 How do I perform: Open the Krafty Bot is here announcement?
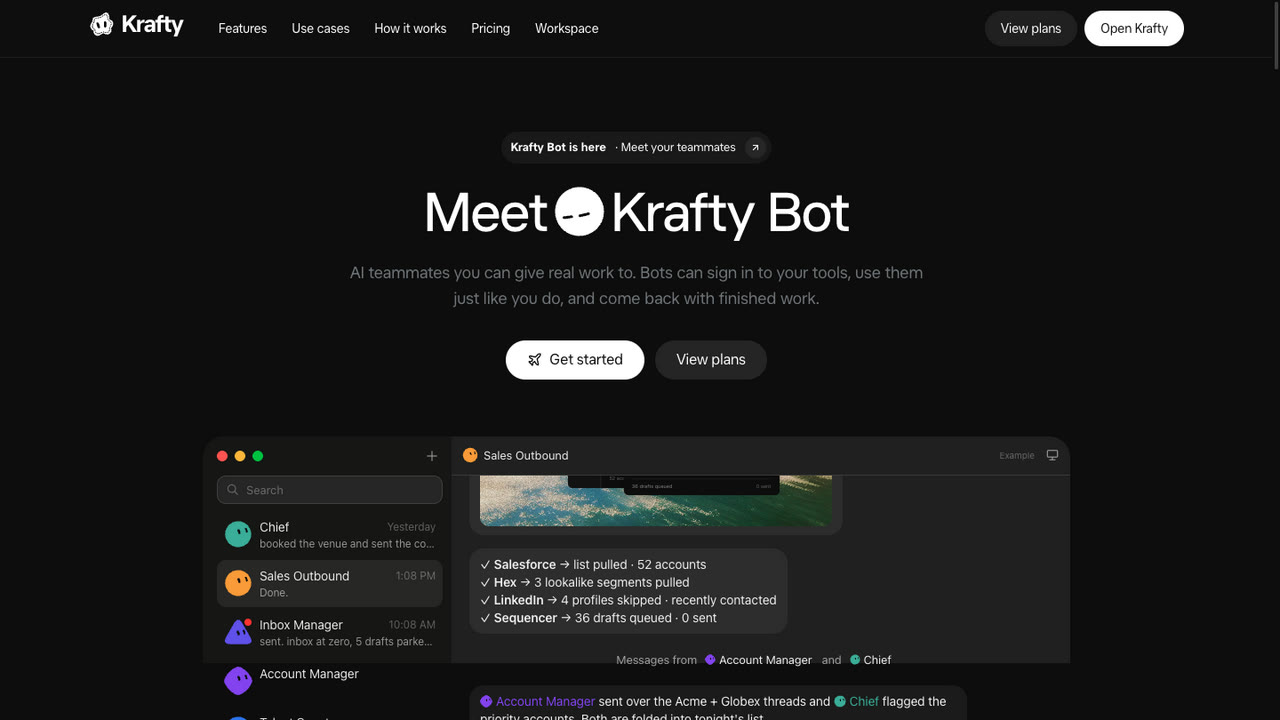[636, 147]
